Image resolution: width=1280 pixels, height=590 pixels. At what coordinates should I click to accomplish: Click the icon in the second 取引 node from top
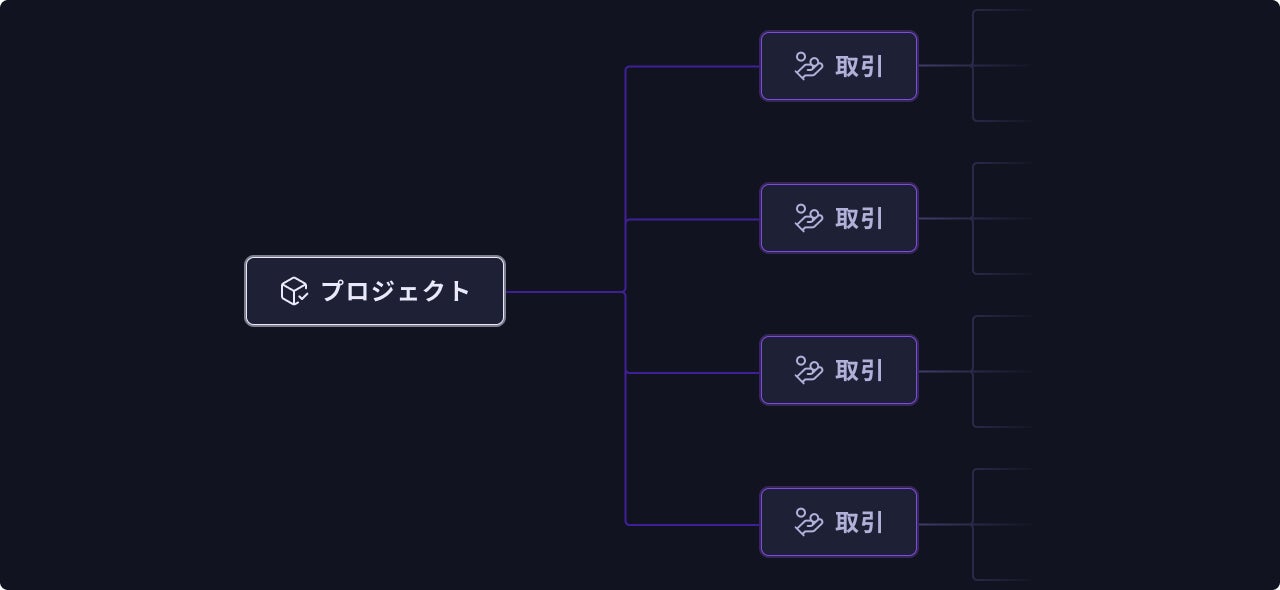(808, 218)
